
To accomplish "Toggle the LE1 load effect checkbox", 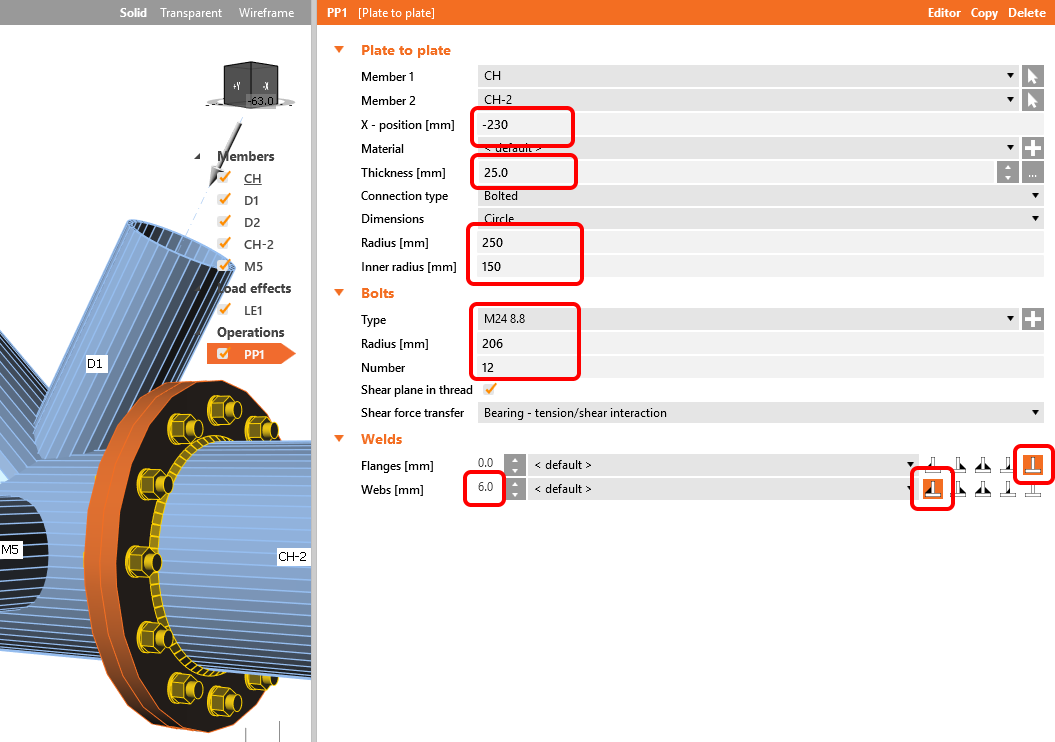I will click(x=223, y=310).
